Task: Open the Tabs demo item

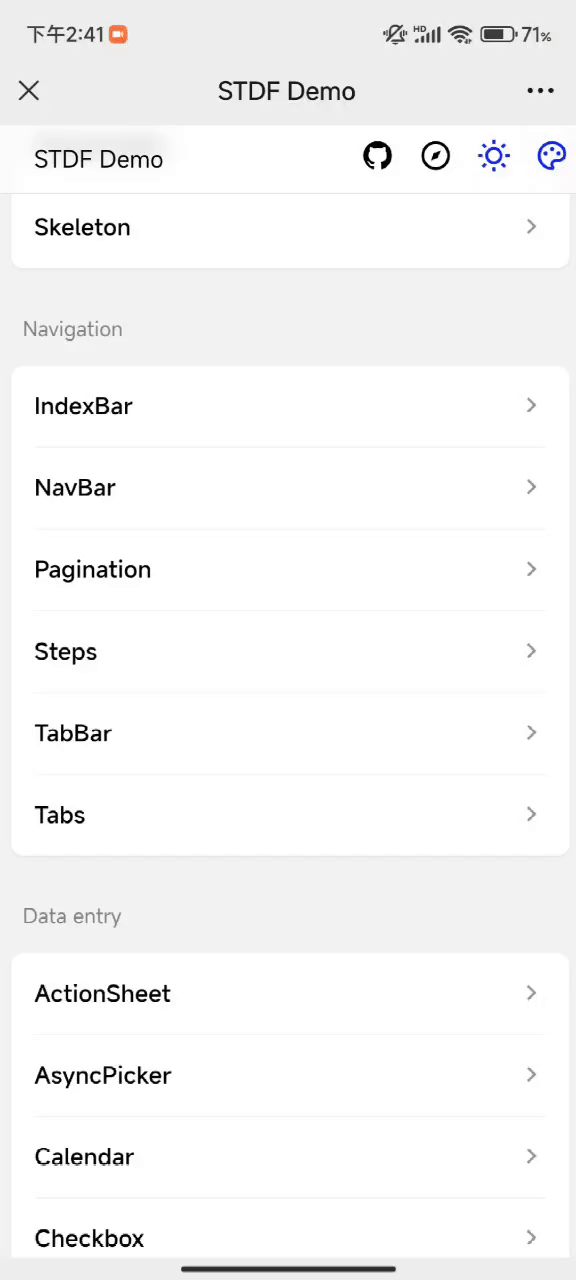Action: (x=288, y=814)
